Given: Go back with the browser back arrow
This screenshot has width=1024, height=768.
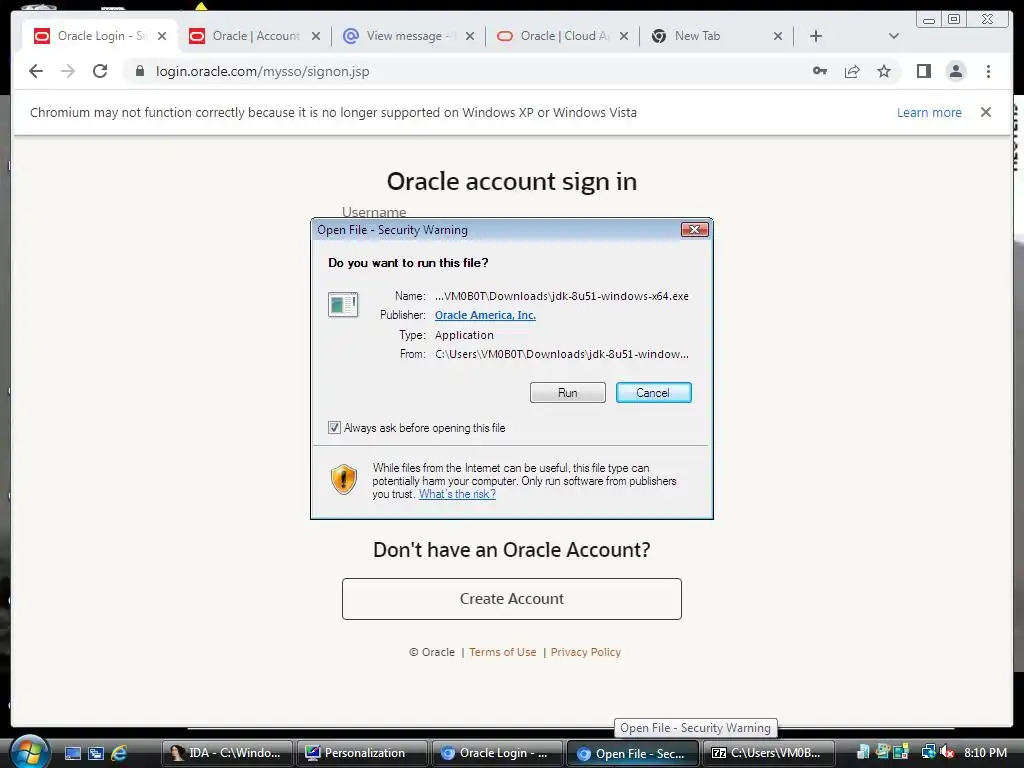Looking at the screenshot, I should tap(36, 71).
